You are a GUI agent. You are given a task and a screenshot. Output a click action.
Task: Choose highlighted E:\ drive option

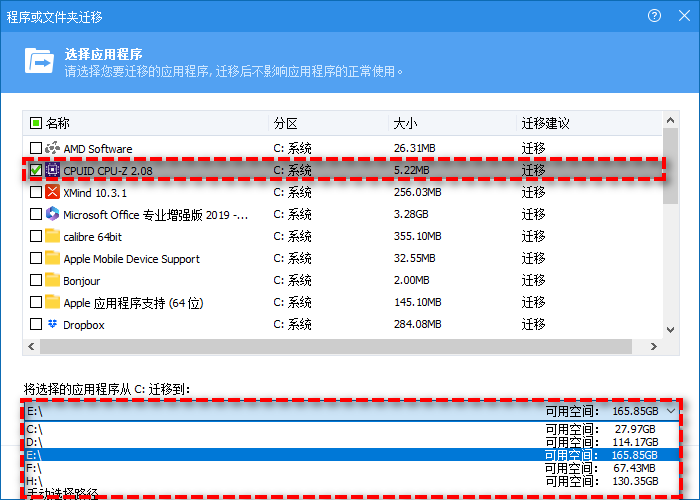(351, 455)
